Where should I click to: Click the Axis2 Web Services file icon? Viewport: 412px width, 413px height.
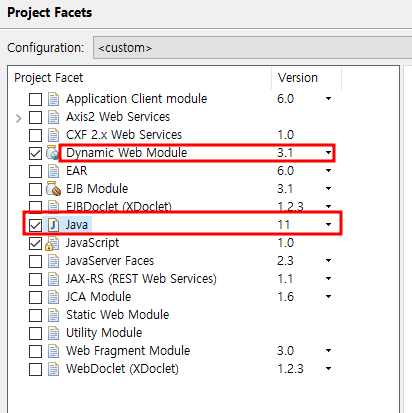point(53,117)
